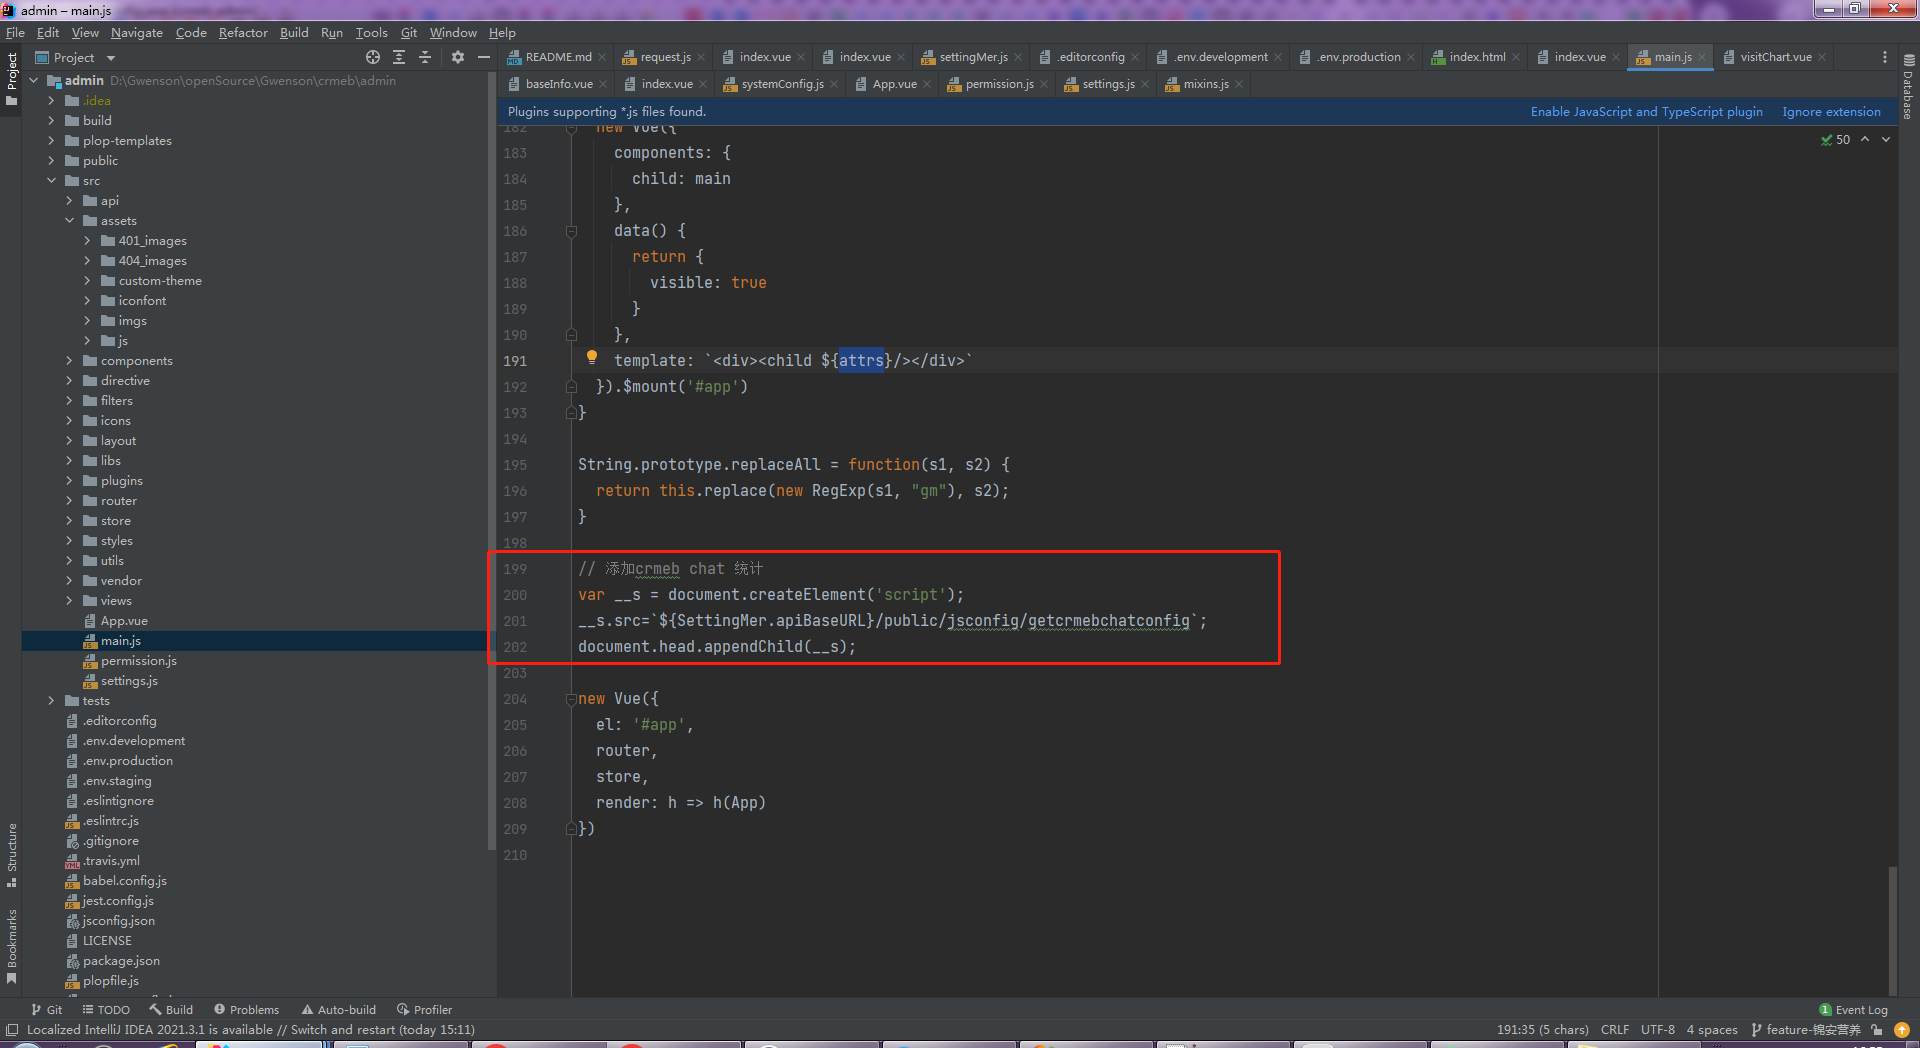Open Project panel settings gear

(458, 57)
